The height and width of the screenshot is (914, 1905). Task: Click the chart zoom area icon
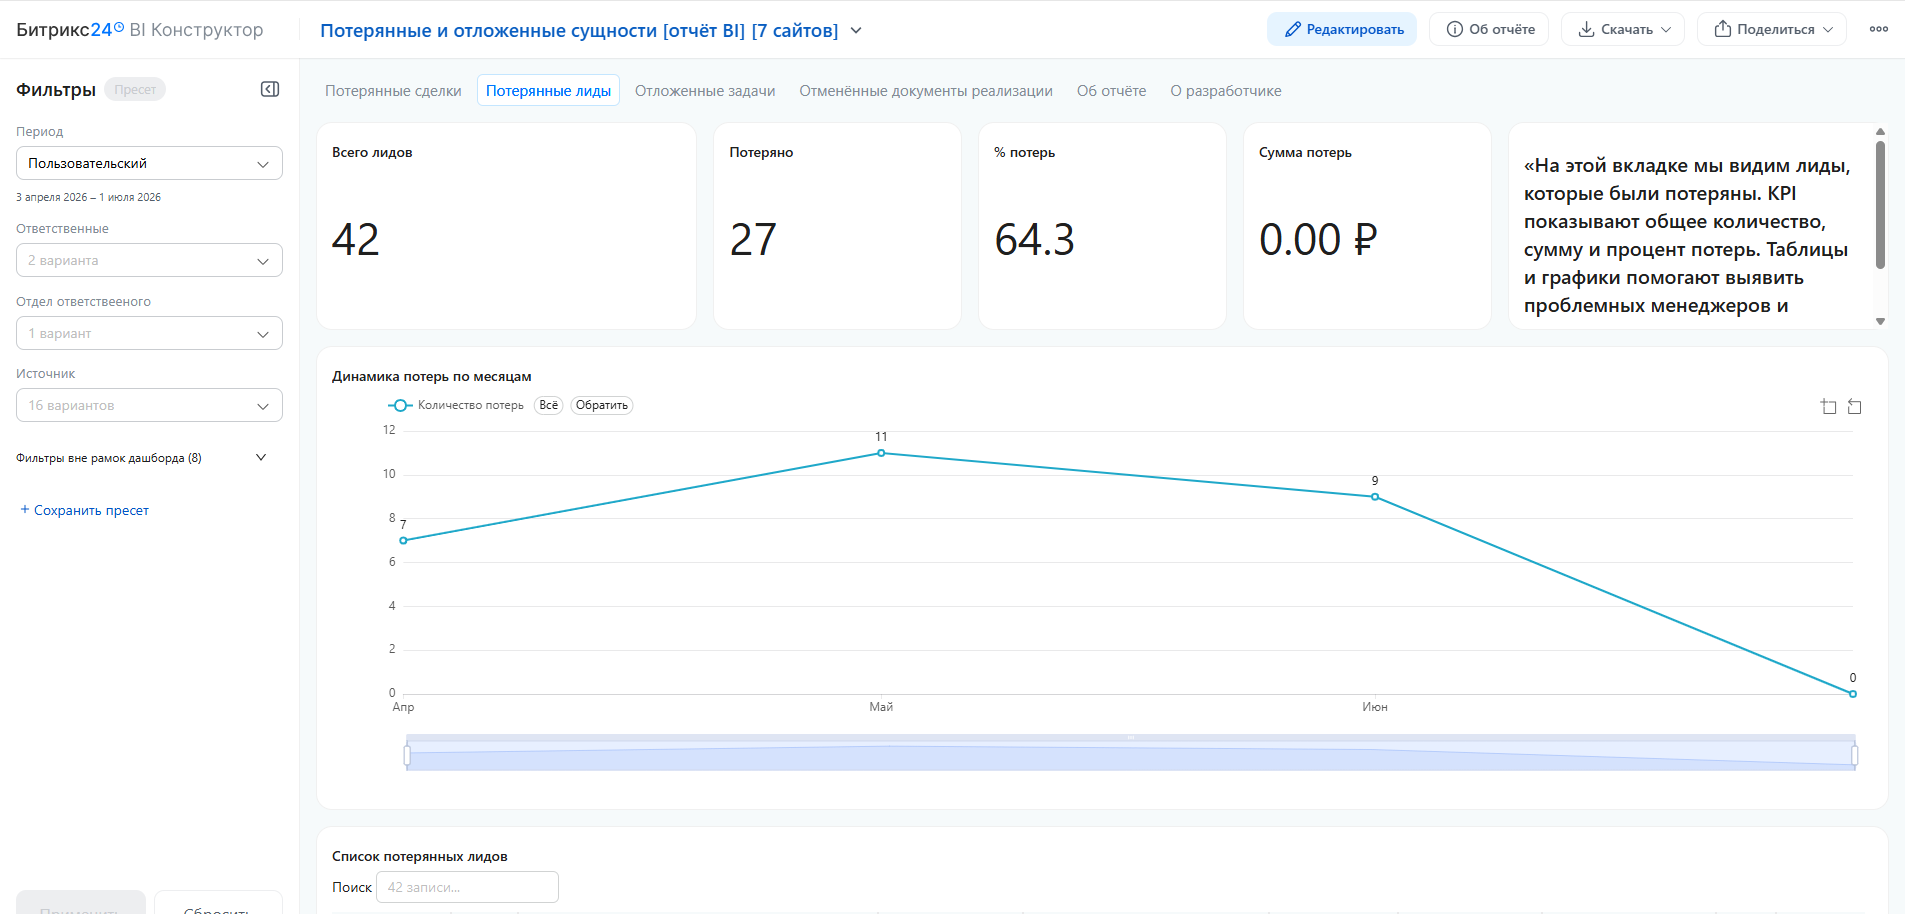[1829, 406]
